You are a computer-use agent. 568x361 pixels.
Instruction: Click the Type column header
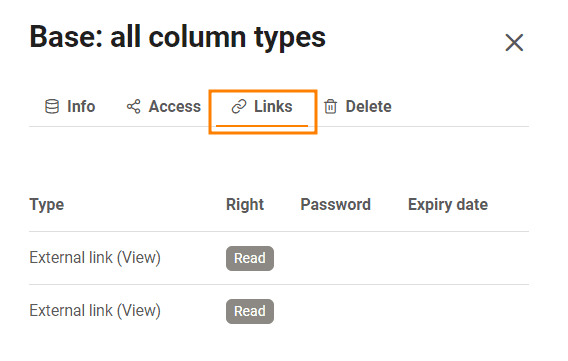(x=47, y=205)
